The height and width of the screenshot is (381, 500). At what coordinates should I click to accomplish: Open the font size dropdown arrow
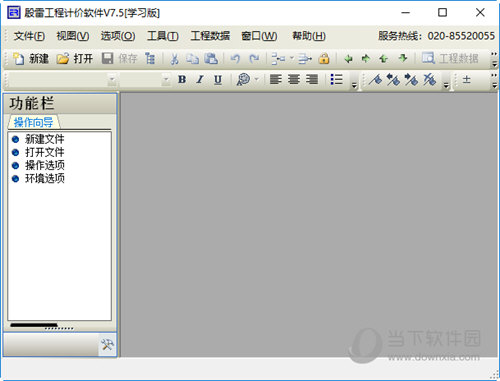[x=166, y=80]
